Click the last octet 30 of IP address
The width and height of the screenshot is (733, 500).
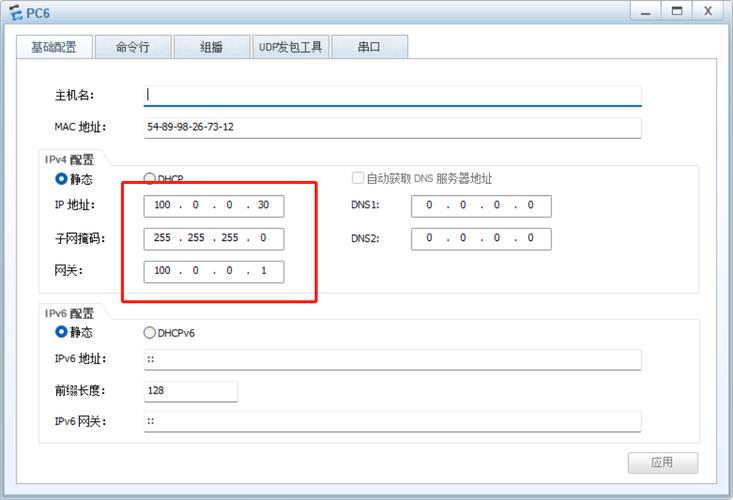click(263, 205)
